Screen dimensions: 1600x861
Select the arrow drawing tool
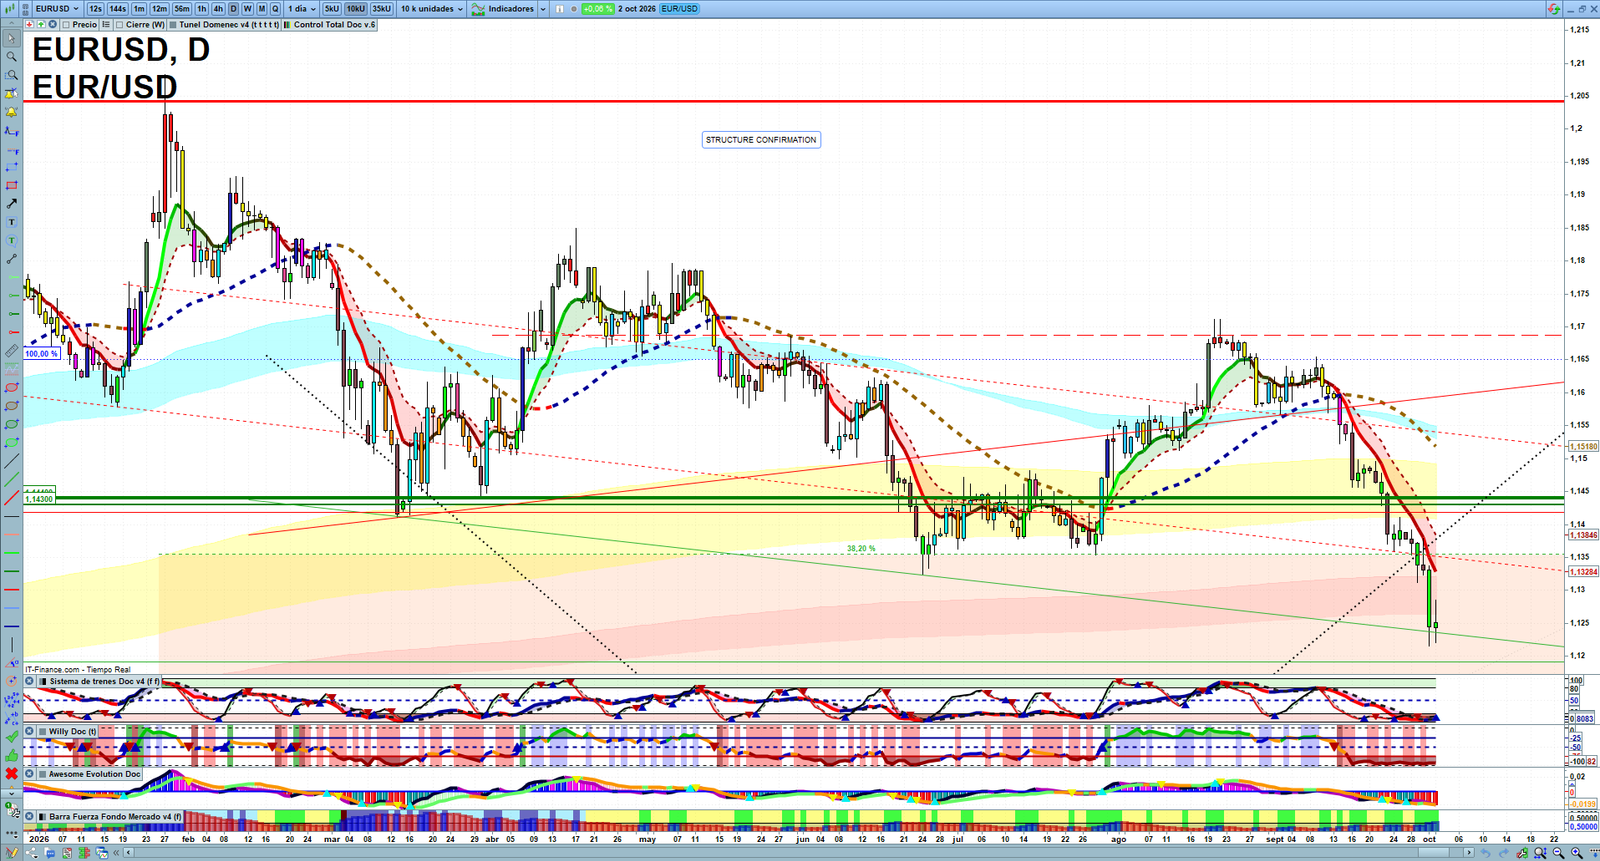(12, 204)
